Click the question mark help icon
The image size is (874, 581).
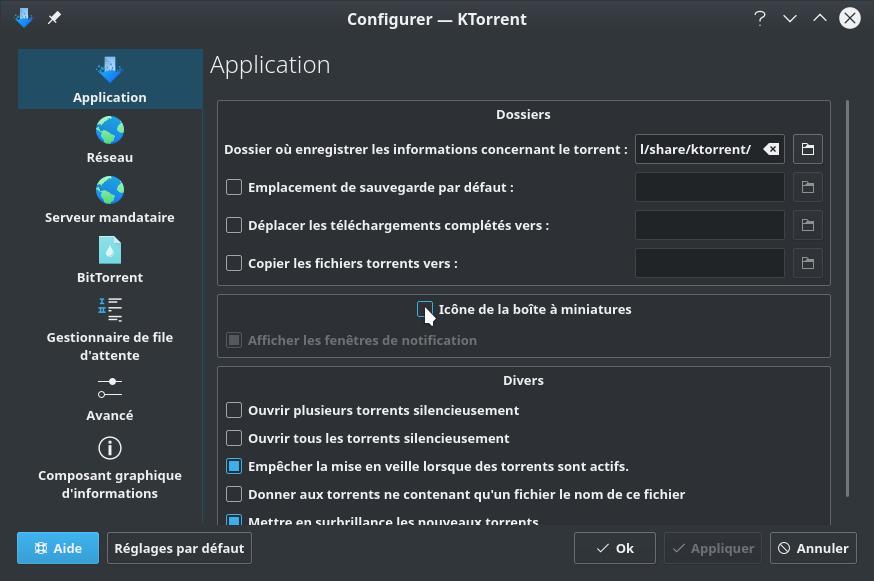click(x=760, y=18)
